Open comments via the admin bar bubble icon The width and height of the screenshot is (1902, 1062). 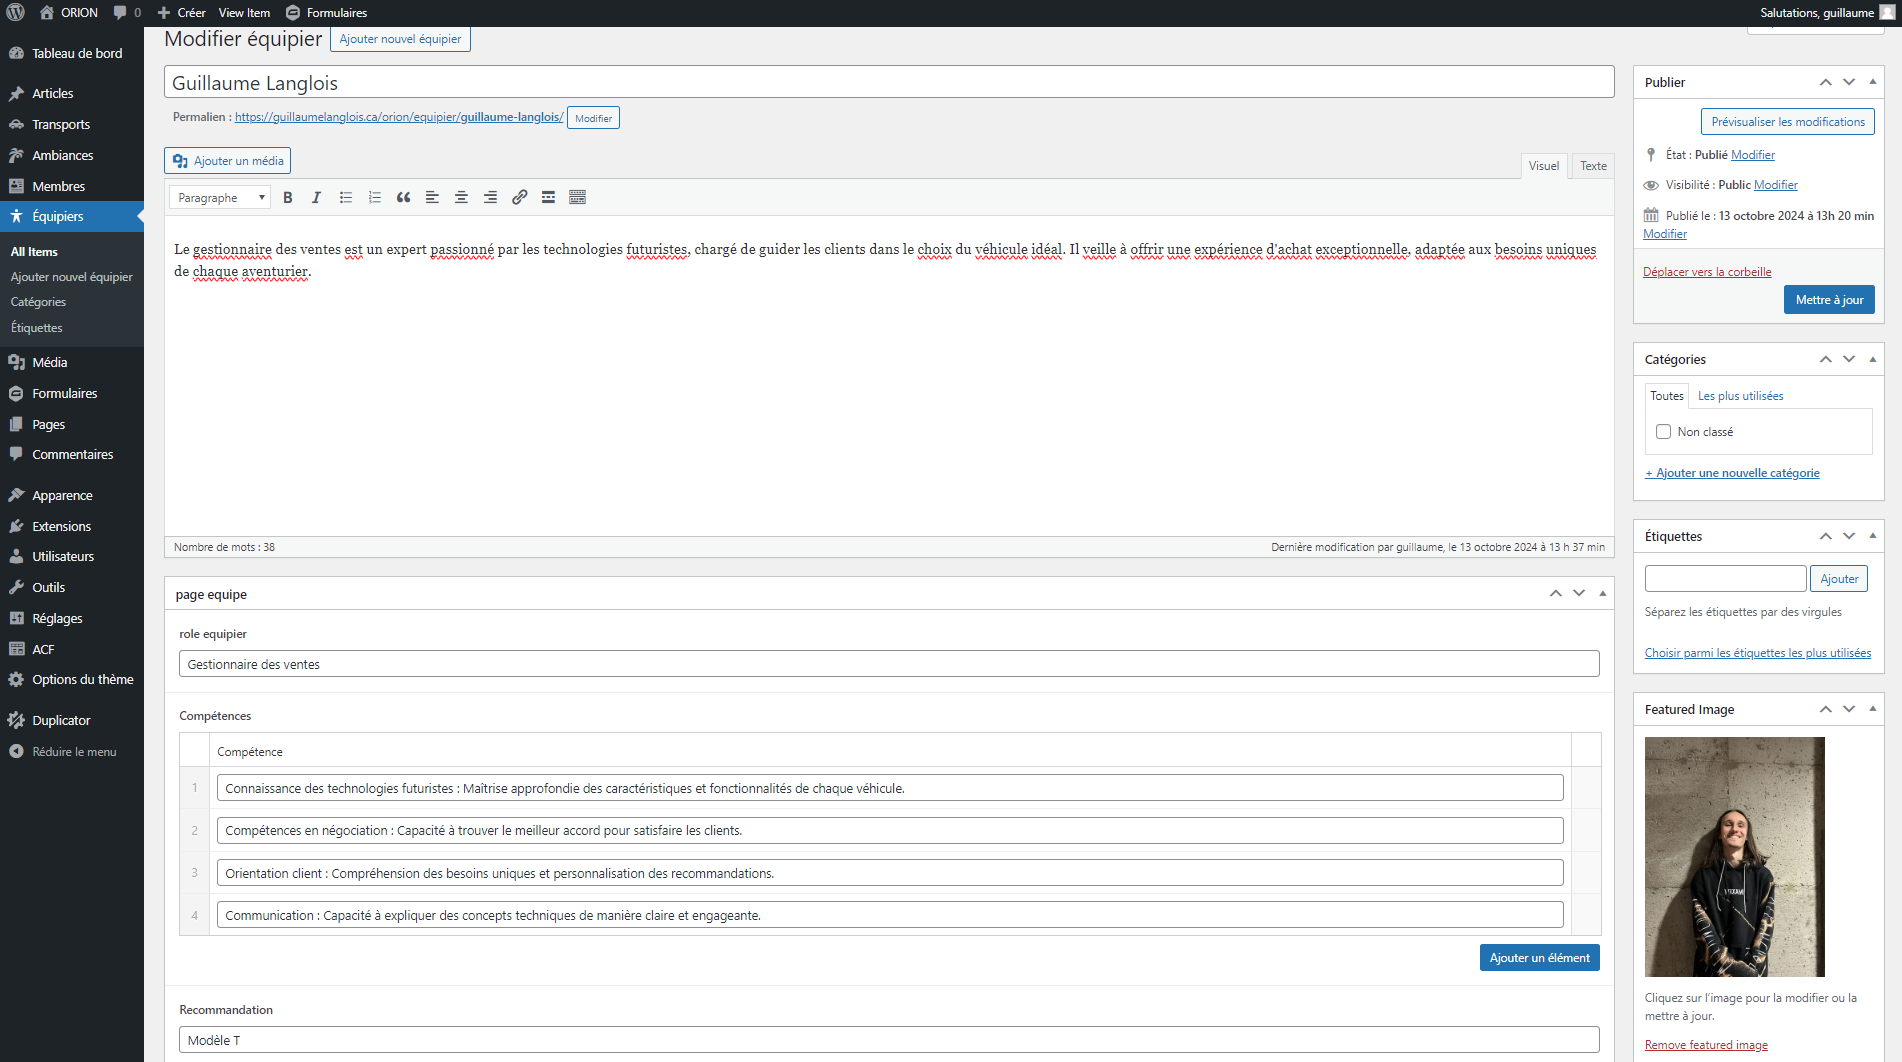[120, 12]
